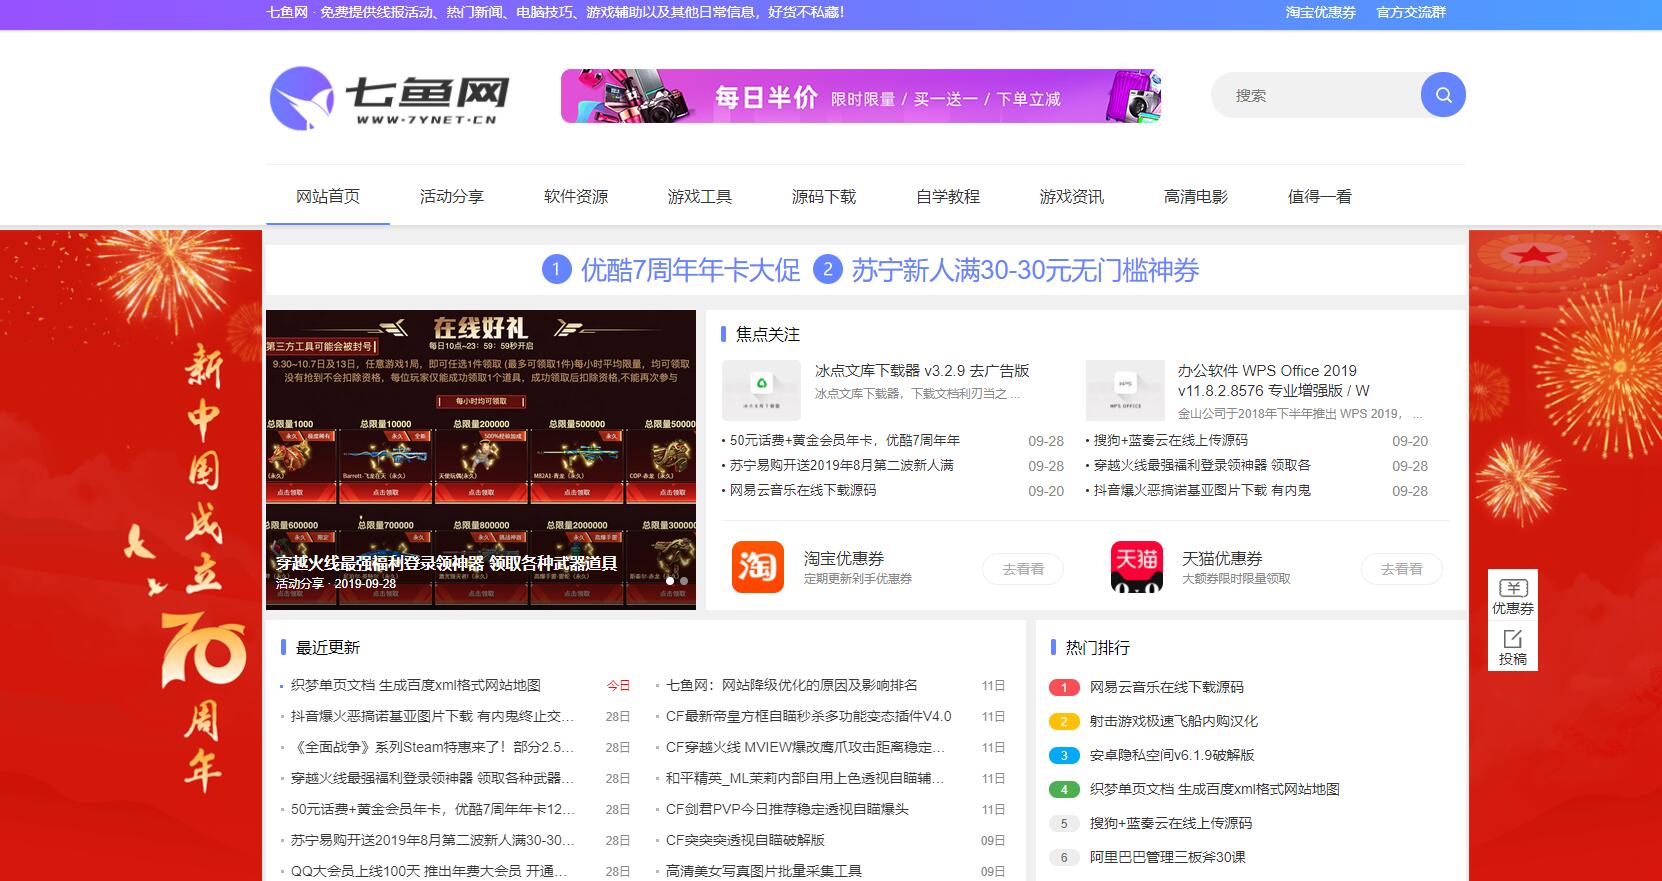Open QQ大会员上线100天 article
Image resolution: width=1662 pixels, height=881 pixels.
click(428, 871)
